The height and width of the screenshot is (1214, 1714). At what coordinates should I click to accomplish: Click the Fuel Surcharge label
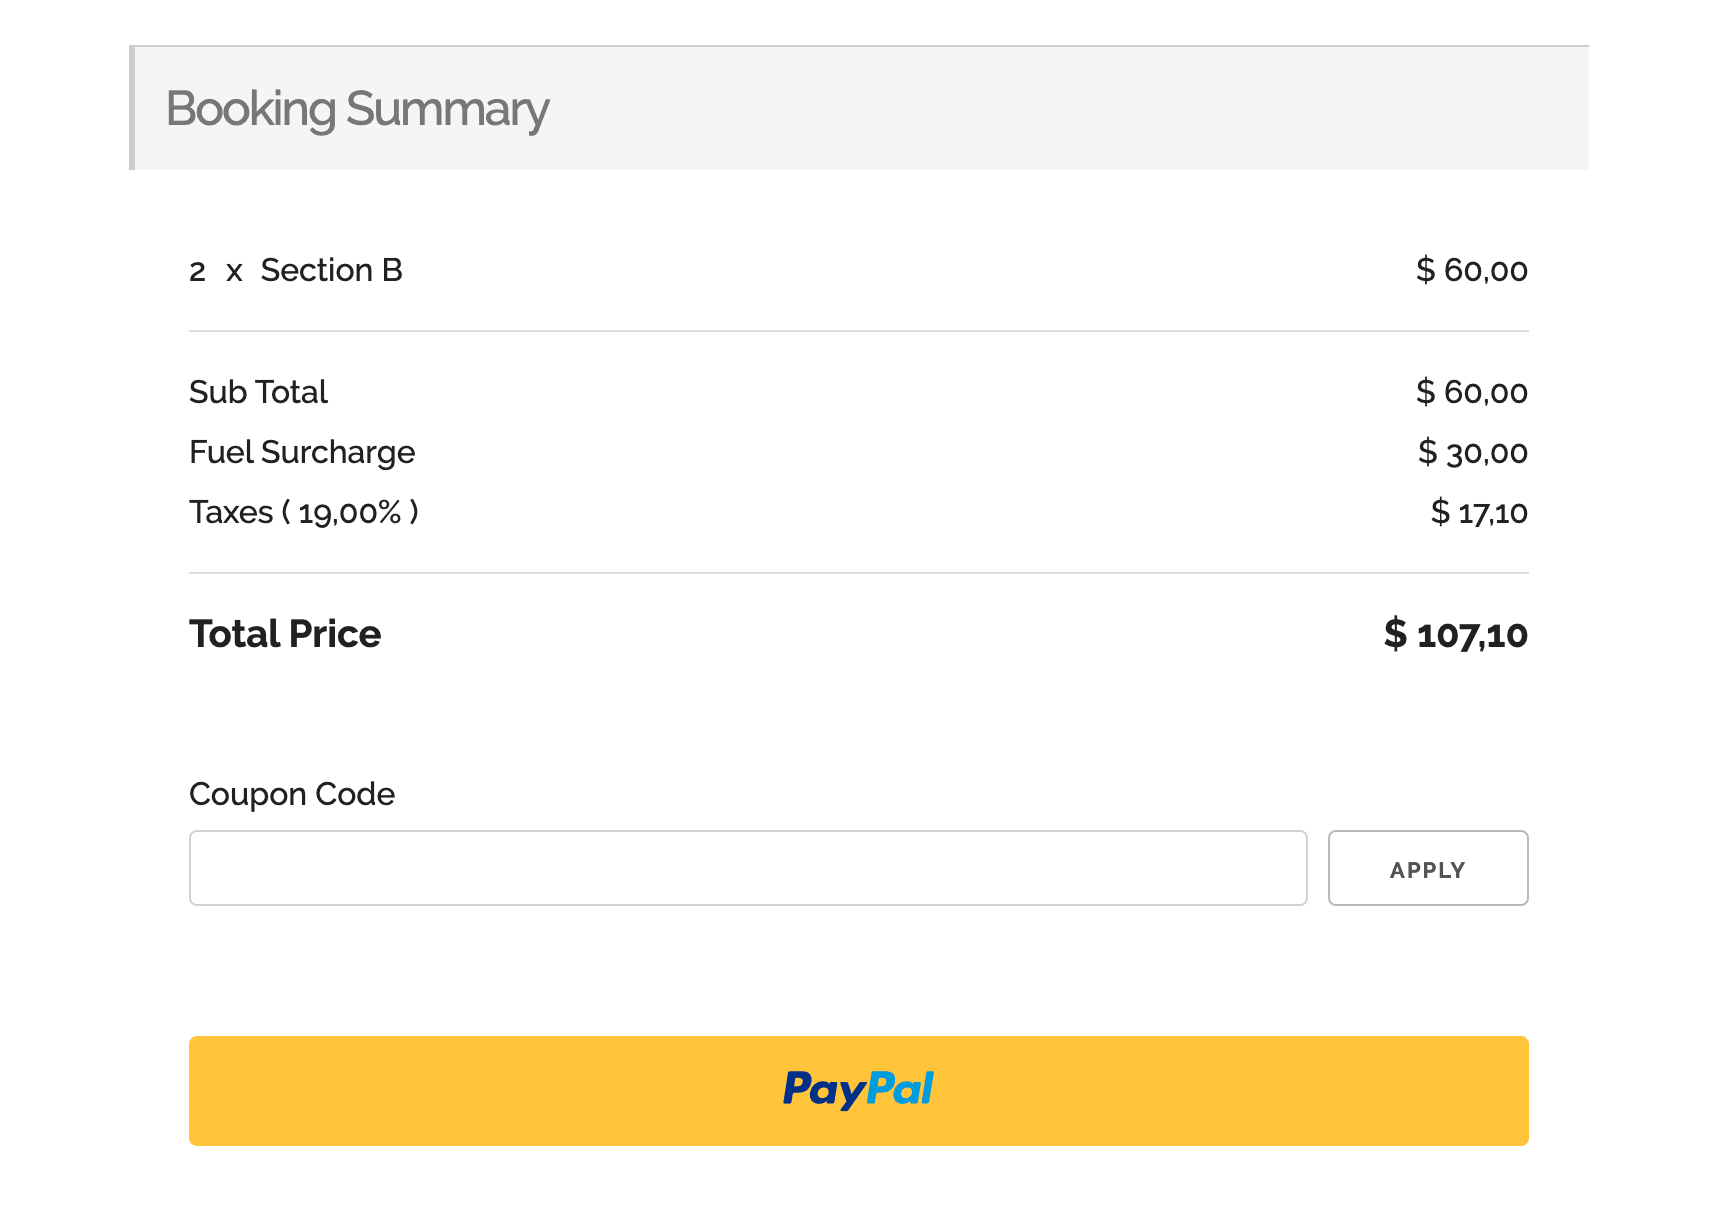click(301, 452)
